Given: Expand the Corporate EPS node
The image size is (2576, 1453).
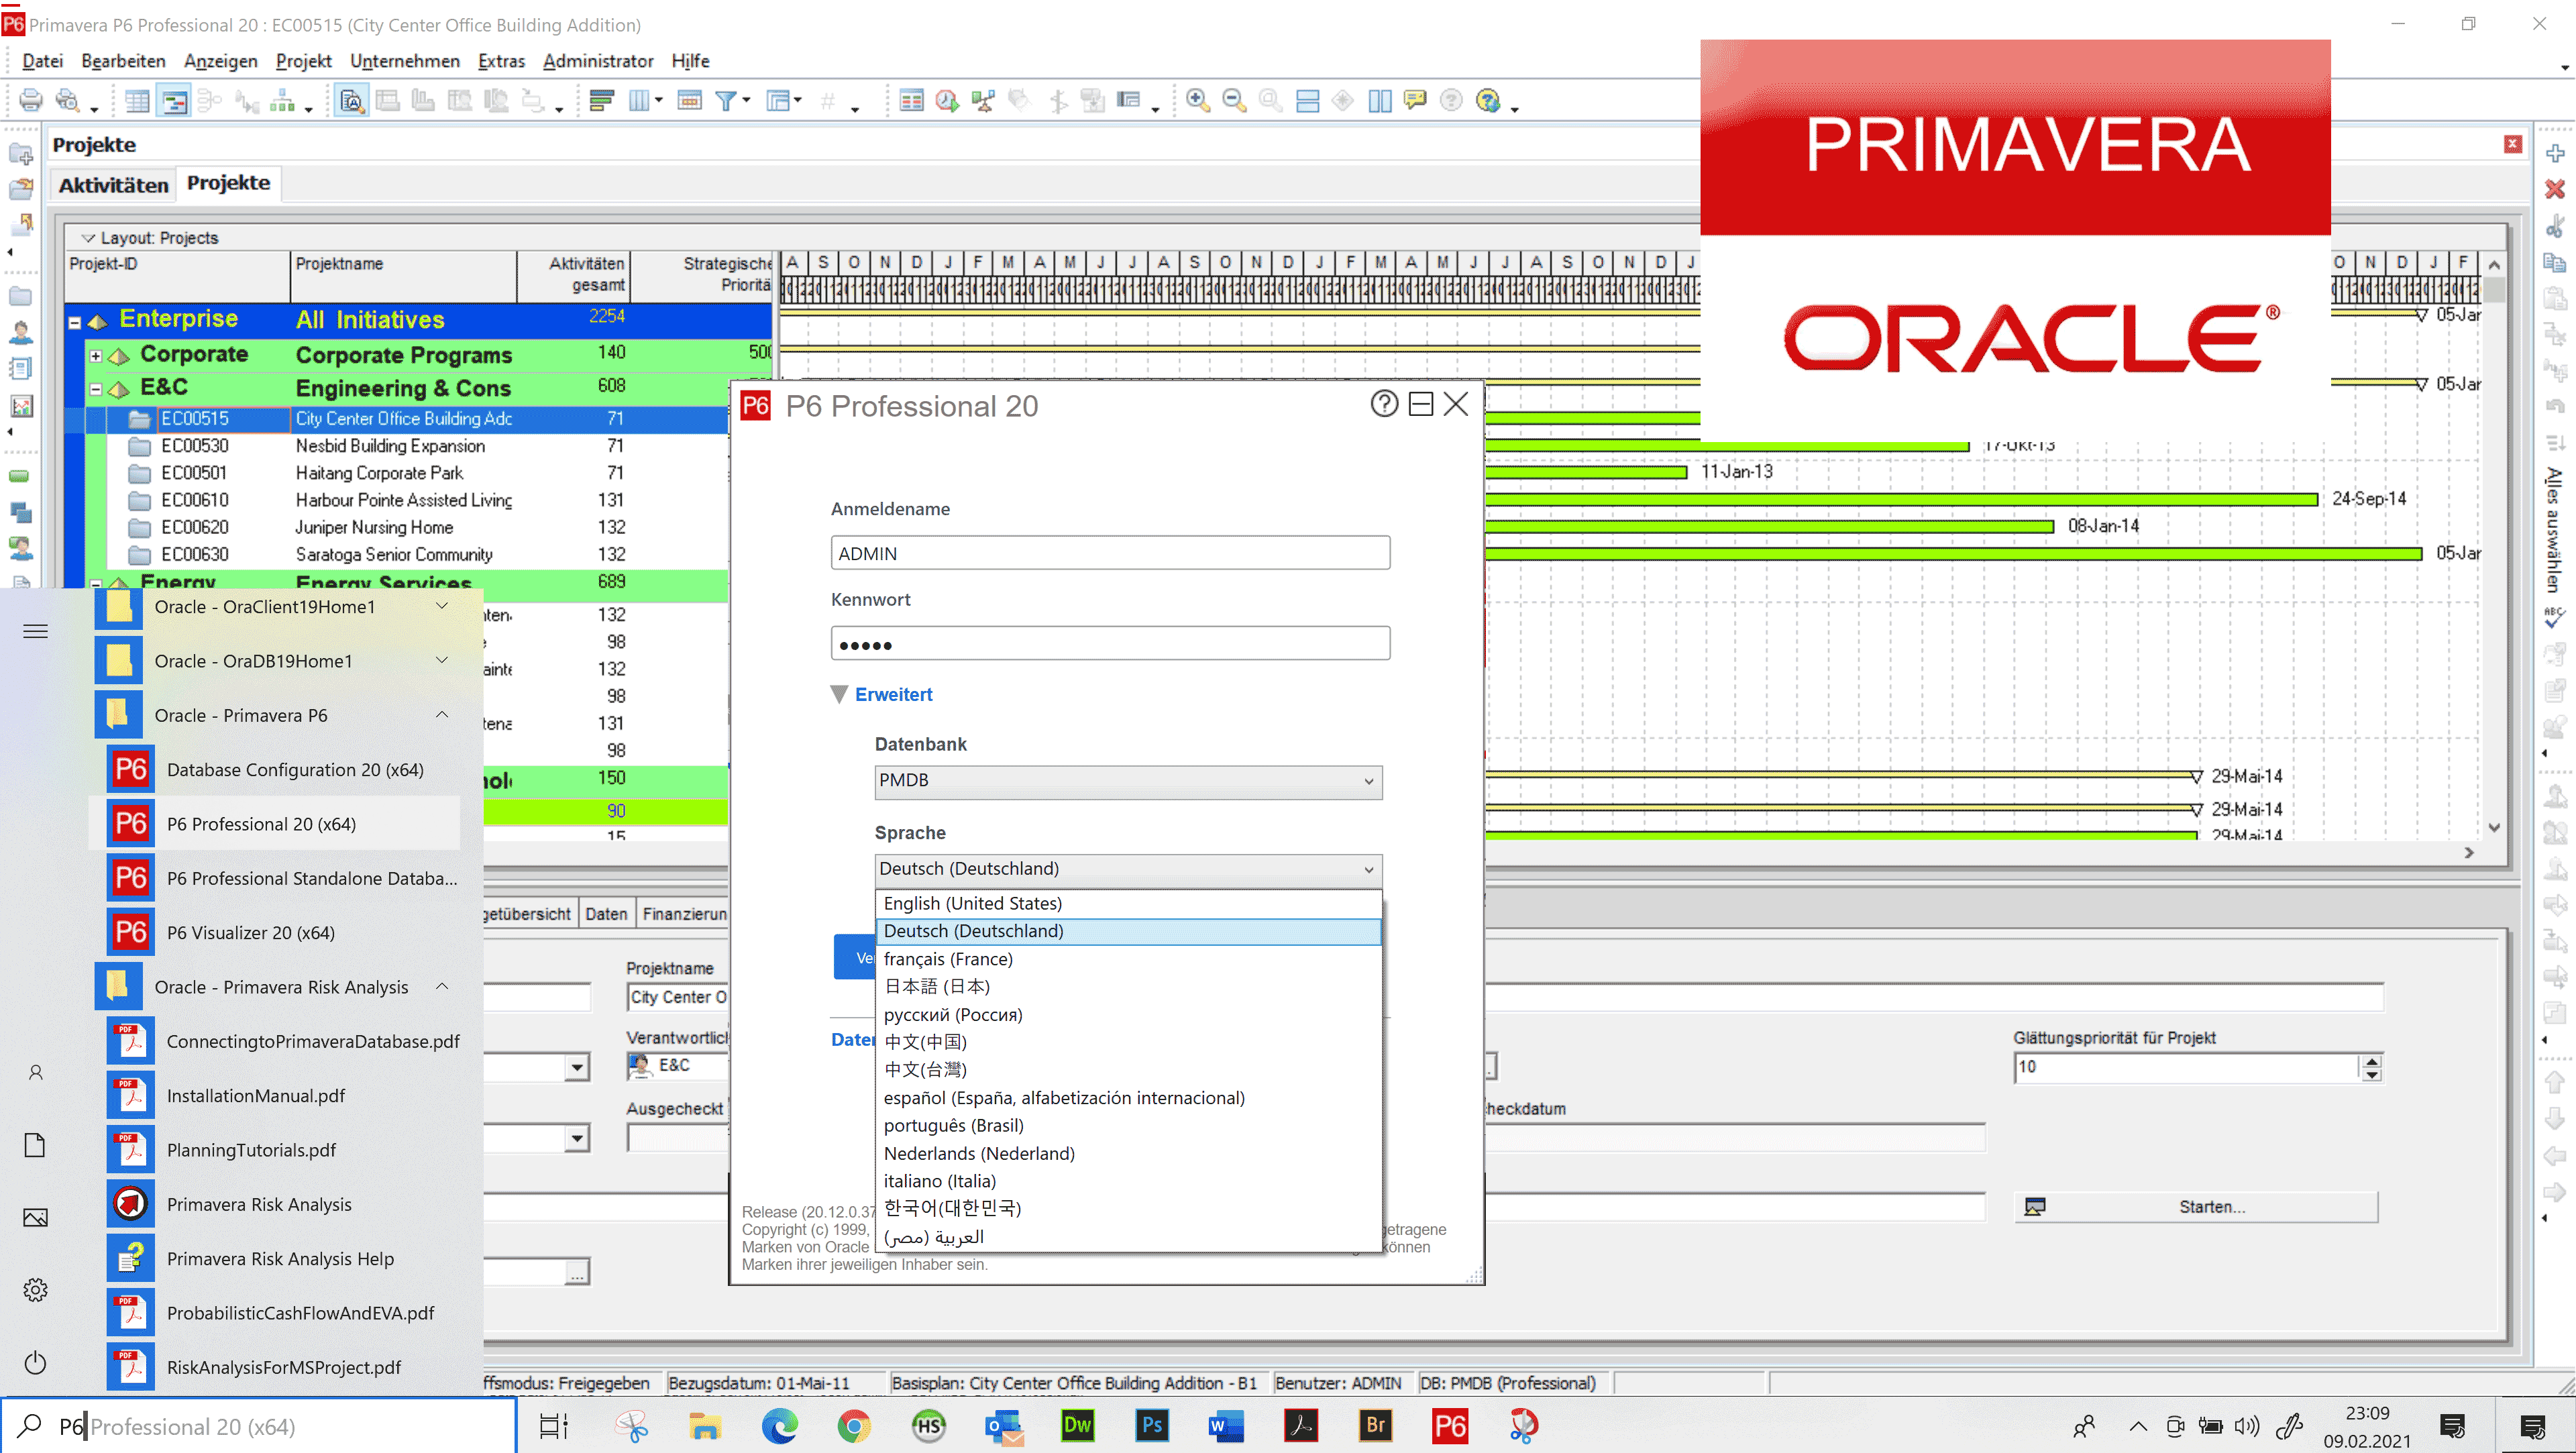Looking at the screenshot, I should [x=96, y=356].
